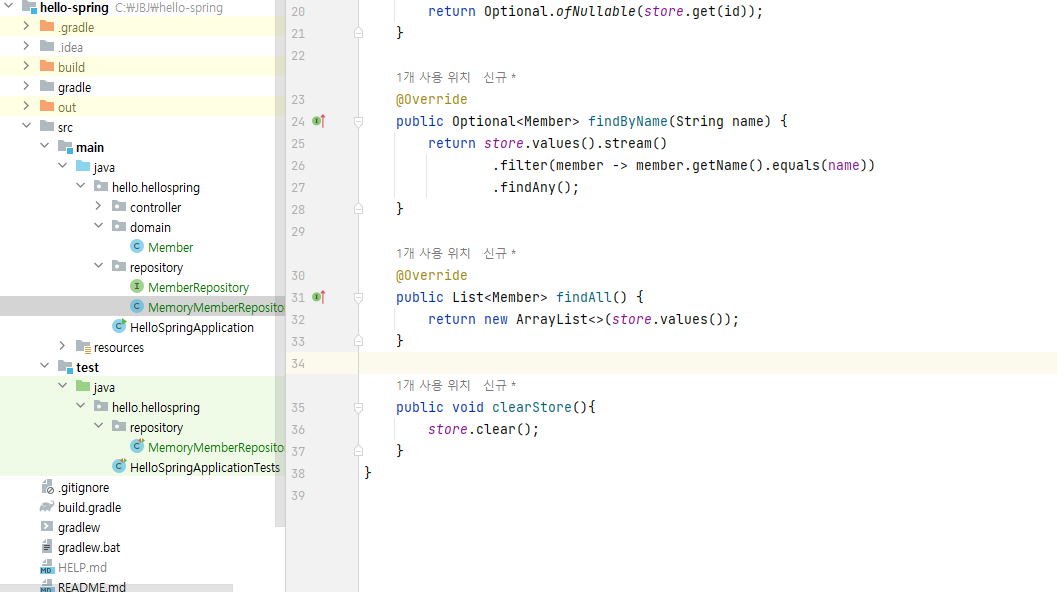Open HELP.md file
This screenshot has width=1057, height=592.
[x=82, y=568]
